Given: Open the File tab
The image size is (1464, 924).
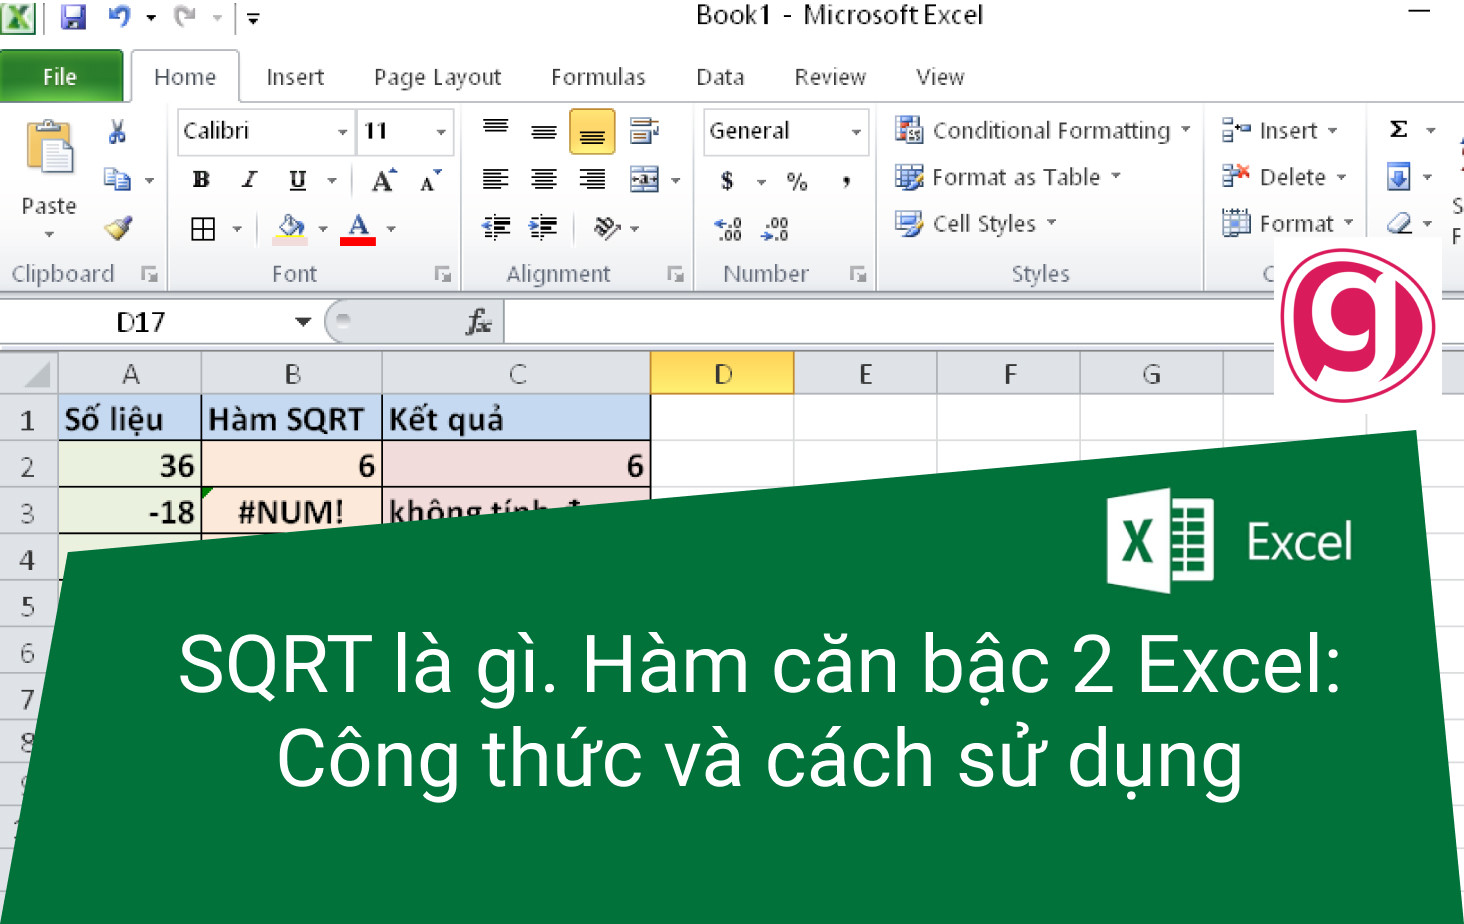Looking at the screenshot, I should tap(61, 76).
